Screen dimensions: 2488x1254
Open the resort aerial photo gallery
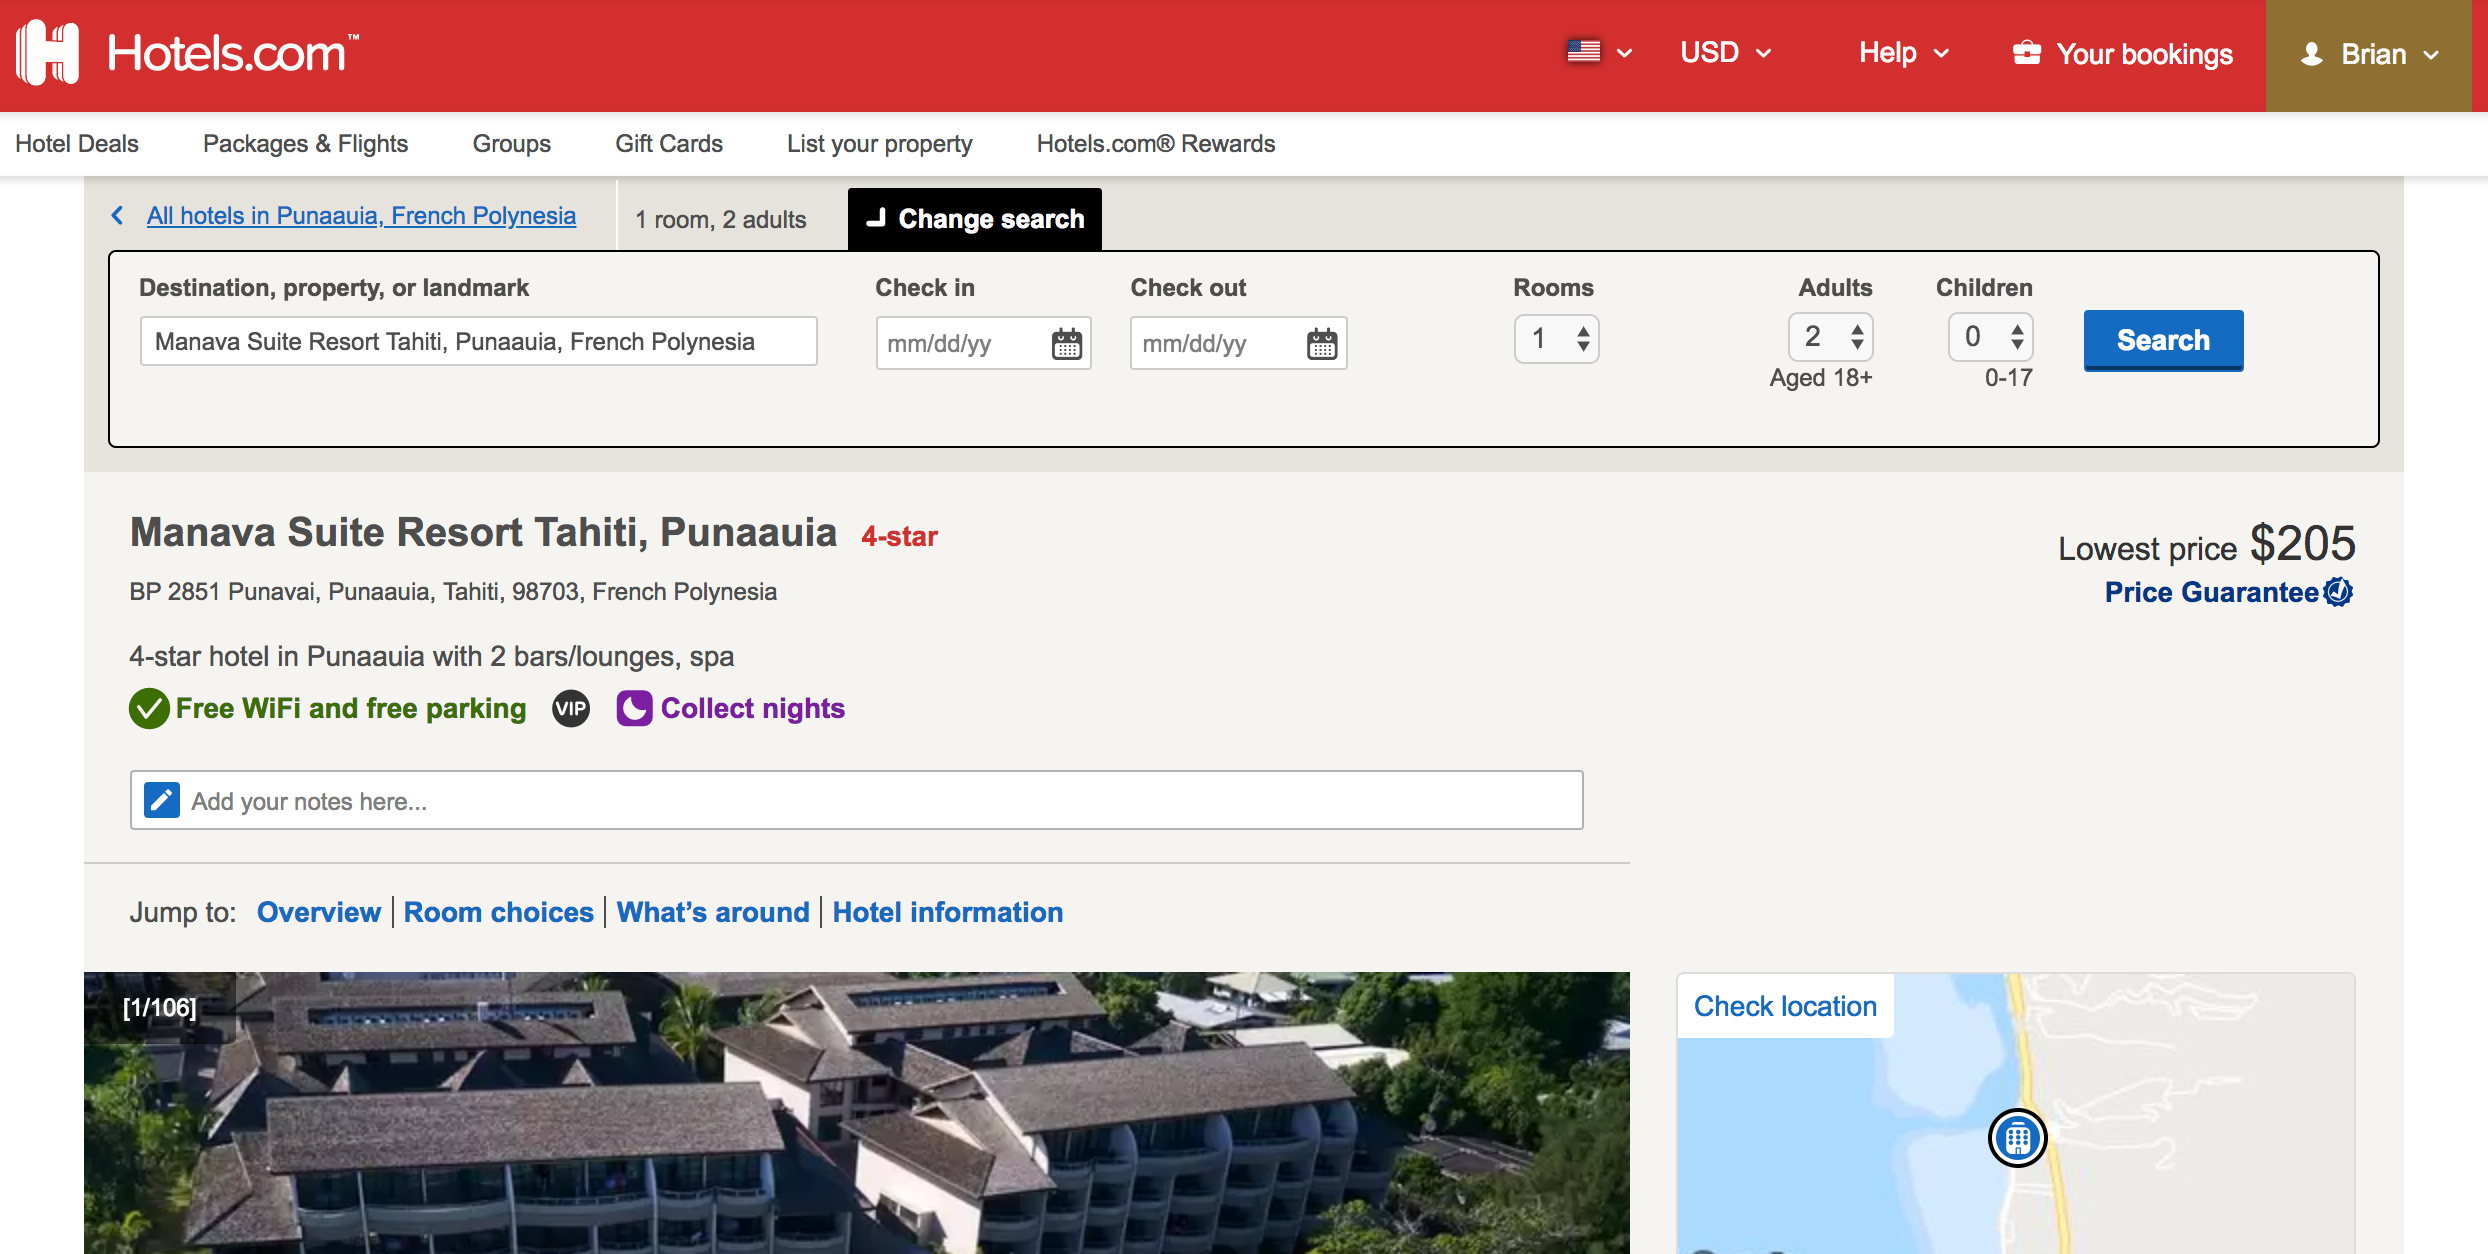857,1113
